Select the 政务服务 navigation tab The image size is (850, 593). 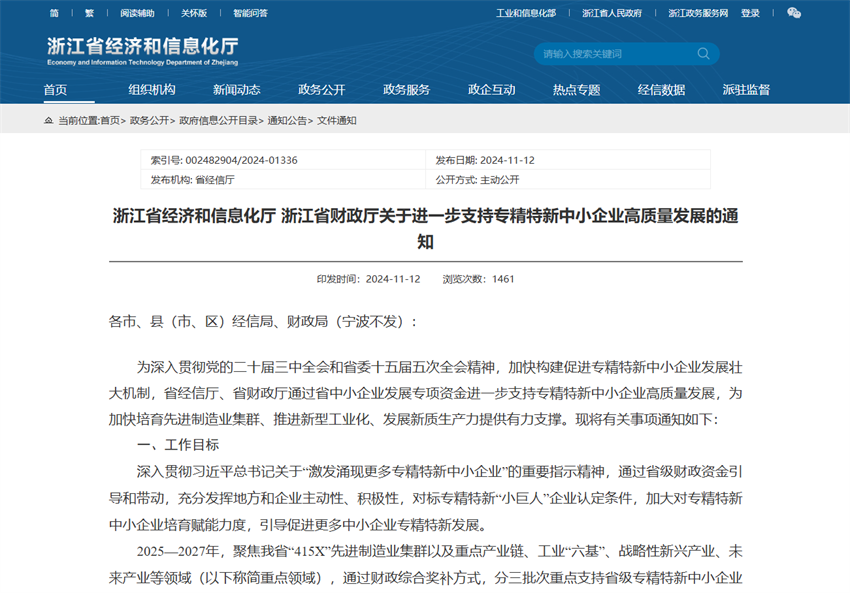(x=407, y=90)
